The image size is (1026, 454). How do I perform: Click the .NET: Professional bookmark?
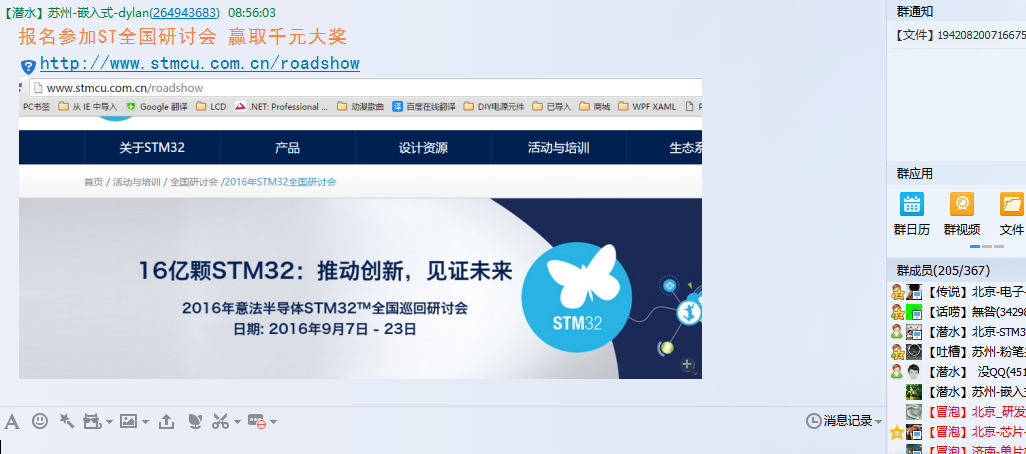pyautogui.click(x=281, y=107)
